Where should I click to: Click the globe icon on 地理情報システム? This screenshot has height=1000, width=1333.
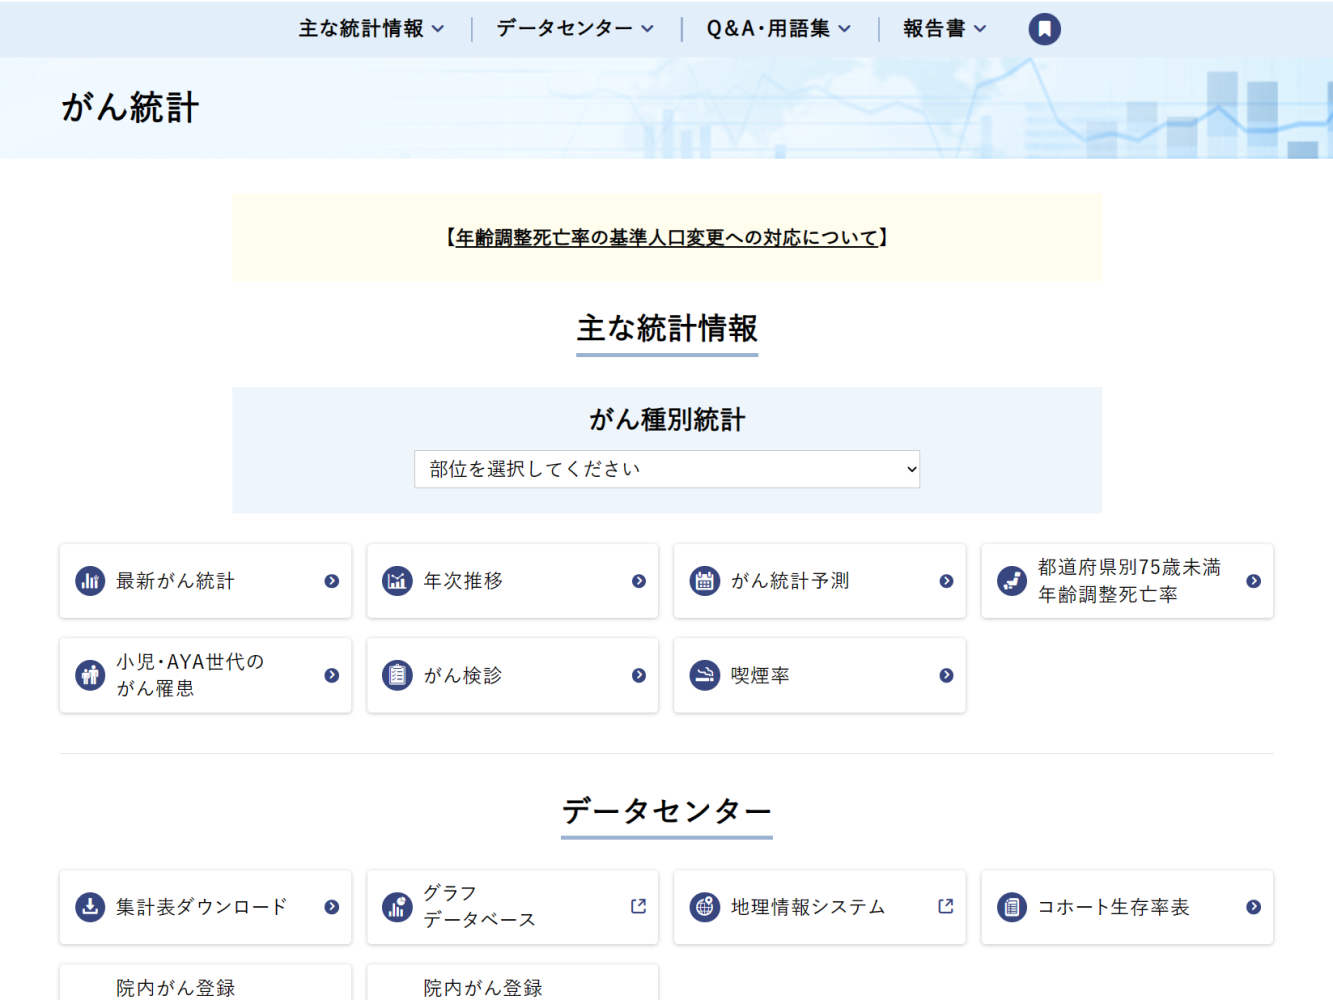(704, 907)
